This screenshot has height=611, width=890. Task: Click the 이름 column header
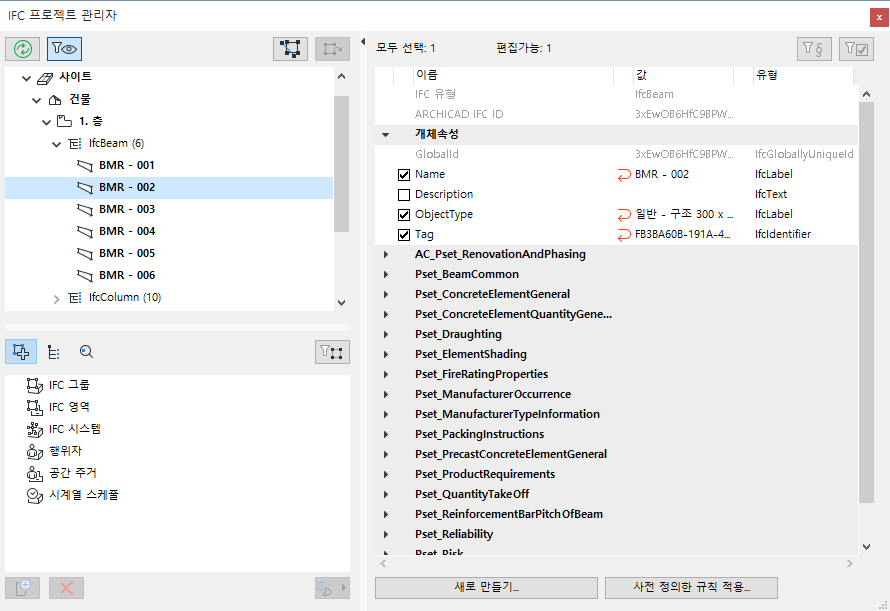(513, 75)
